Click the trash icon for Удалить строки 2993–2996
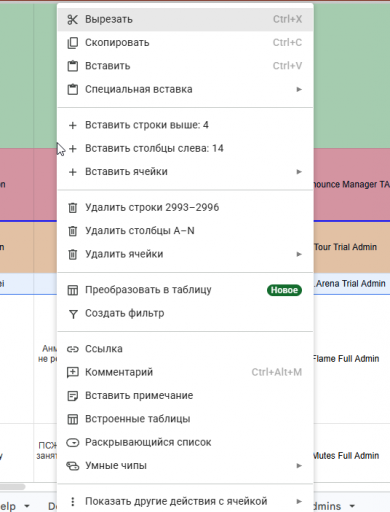 [x=72, y=208]
